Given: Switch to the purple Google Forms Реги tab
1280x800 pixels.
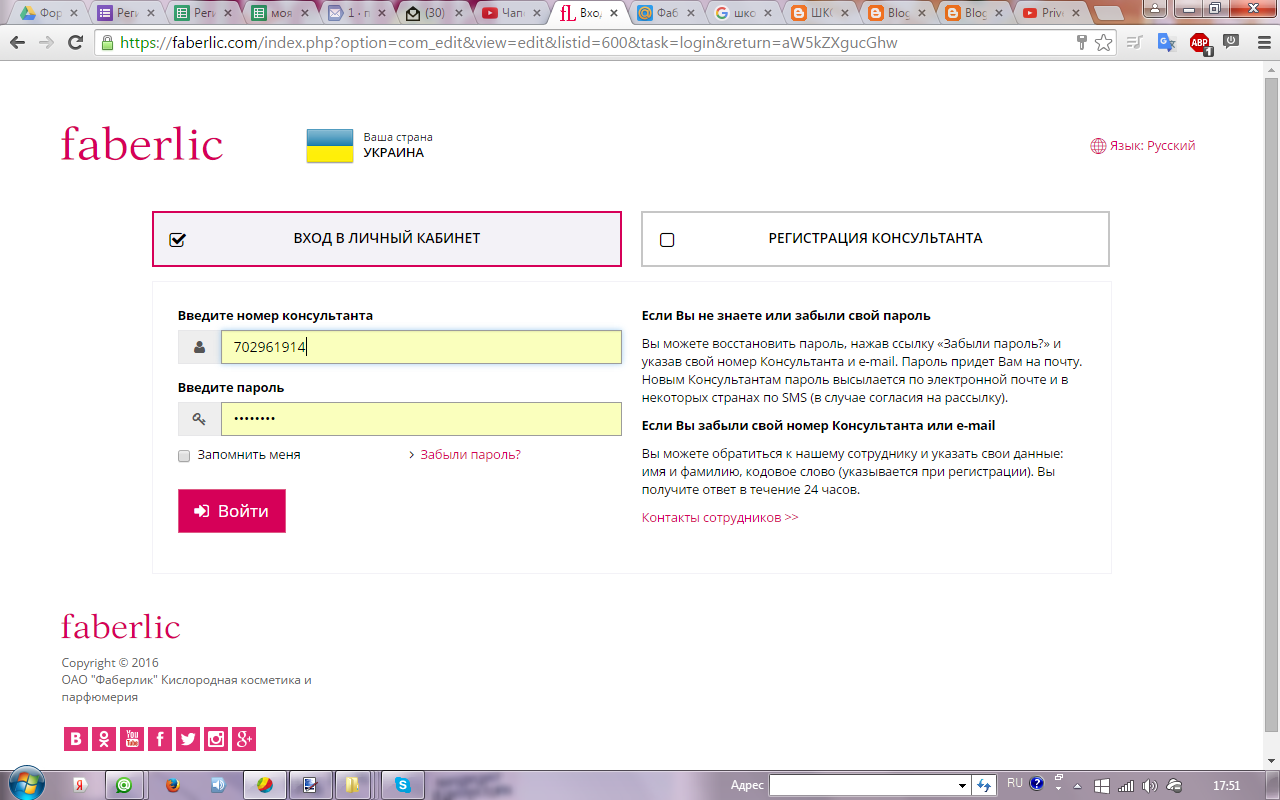Looking at the screenshot, I should (x=125, y=13).
